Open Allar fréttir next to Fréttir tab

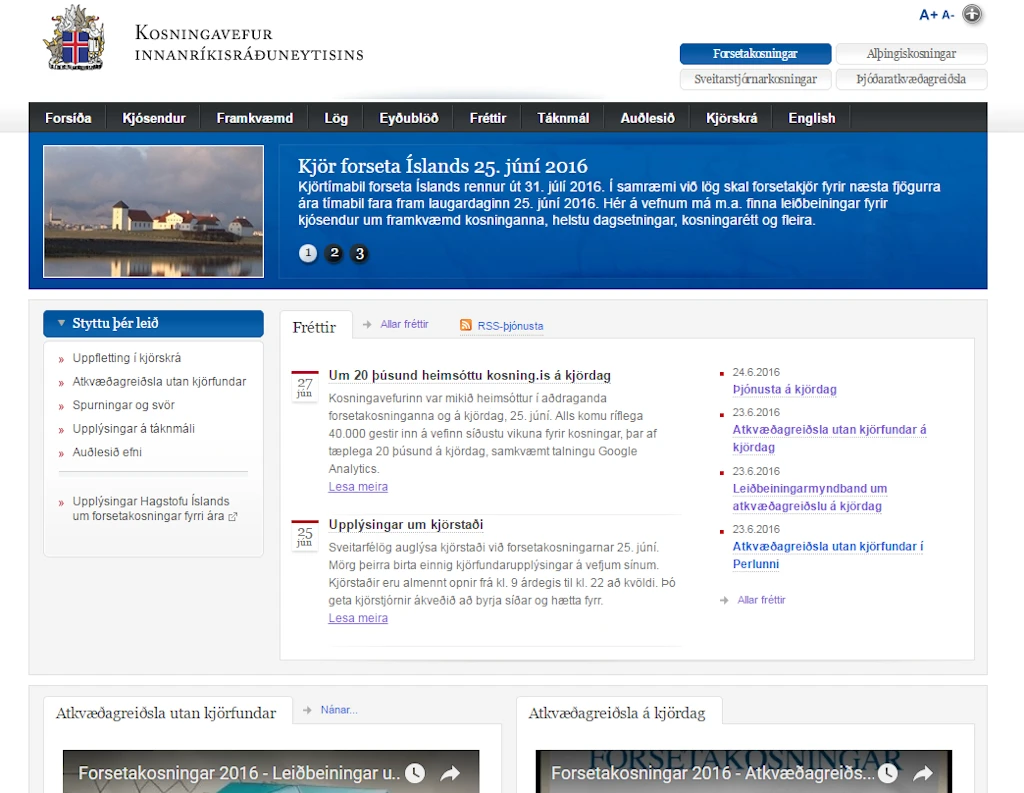[404, 324]
